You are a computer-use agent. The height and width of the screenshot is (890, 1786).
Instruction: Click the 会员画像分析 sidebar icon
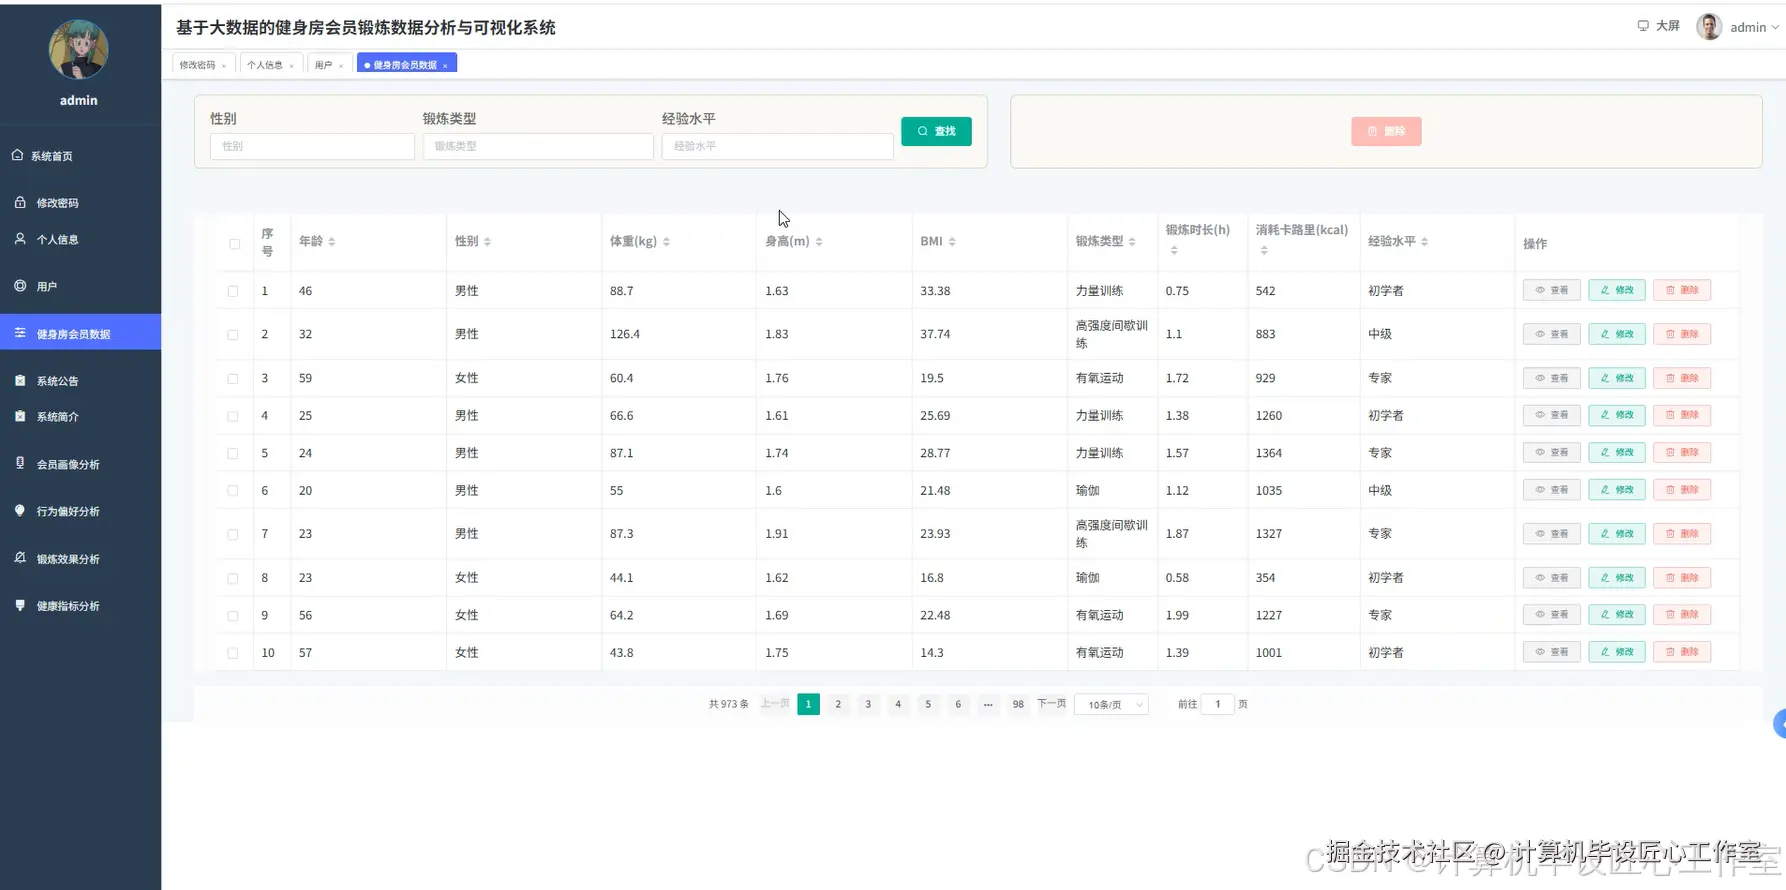point(20,463)
